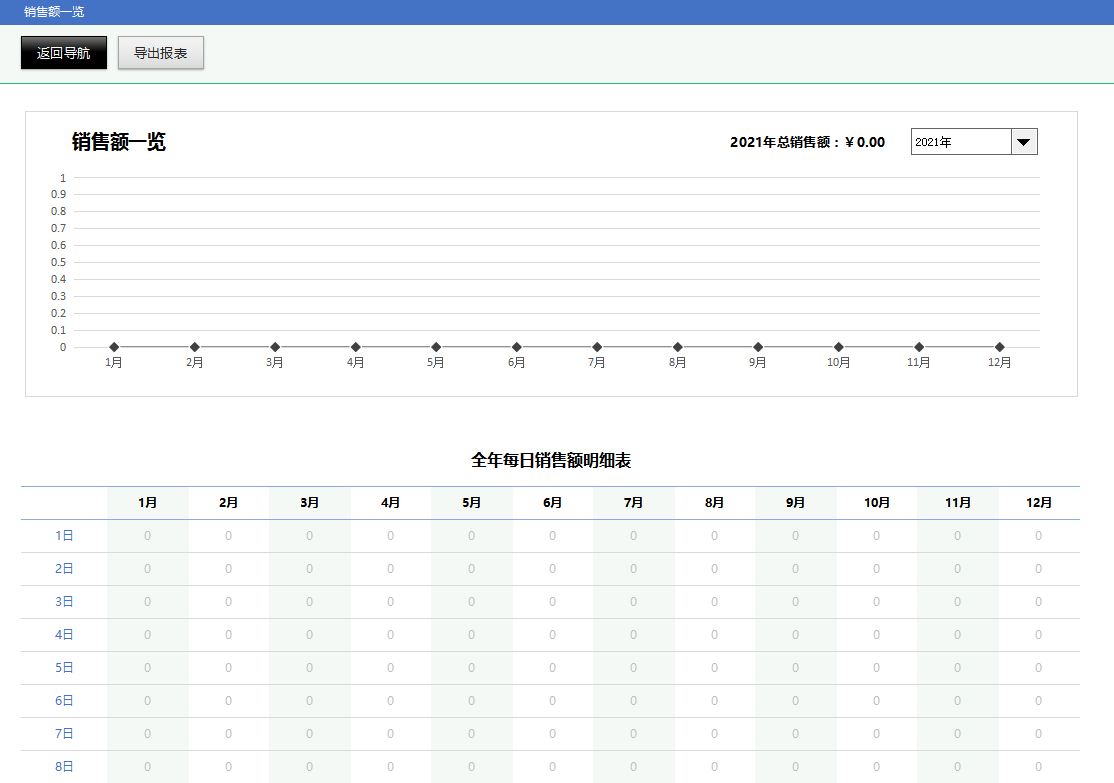Click the 12月 data point on chart
Viewport: 1114px width, 783px height.
1000,347
